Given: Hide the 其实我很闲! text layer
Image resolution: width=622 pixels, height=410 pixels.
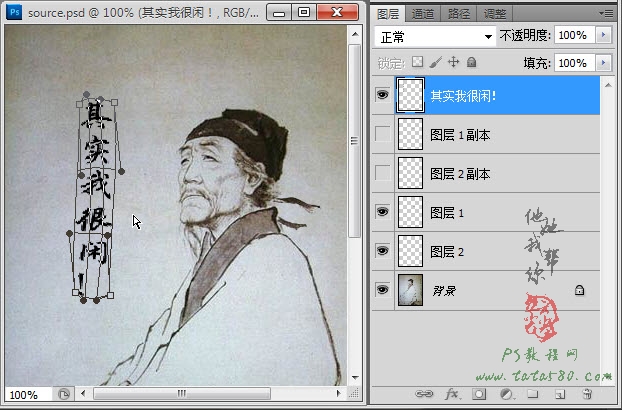Looking at the screenshot, I should [x=382, y=95].
